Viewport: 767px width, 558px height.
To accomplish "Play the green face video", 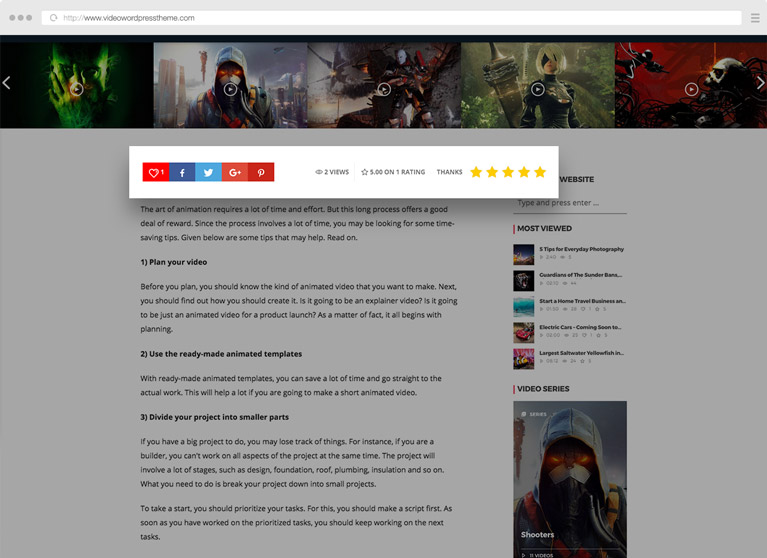I will pyautogui.click(x=77, y=89).
